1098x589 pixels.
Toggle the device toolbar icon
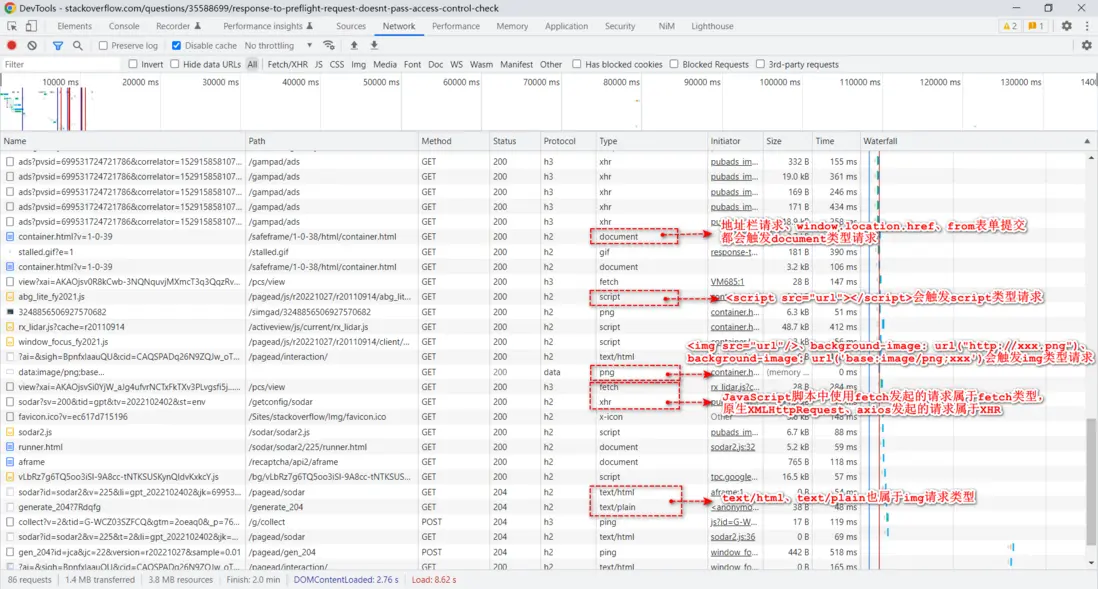31,26
